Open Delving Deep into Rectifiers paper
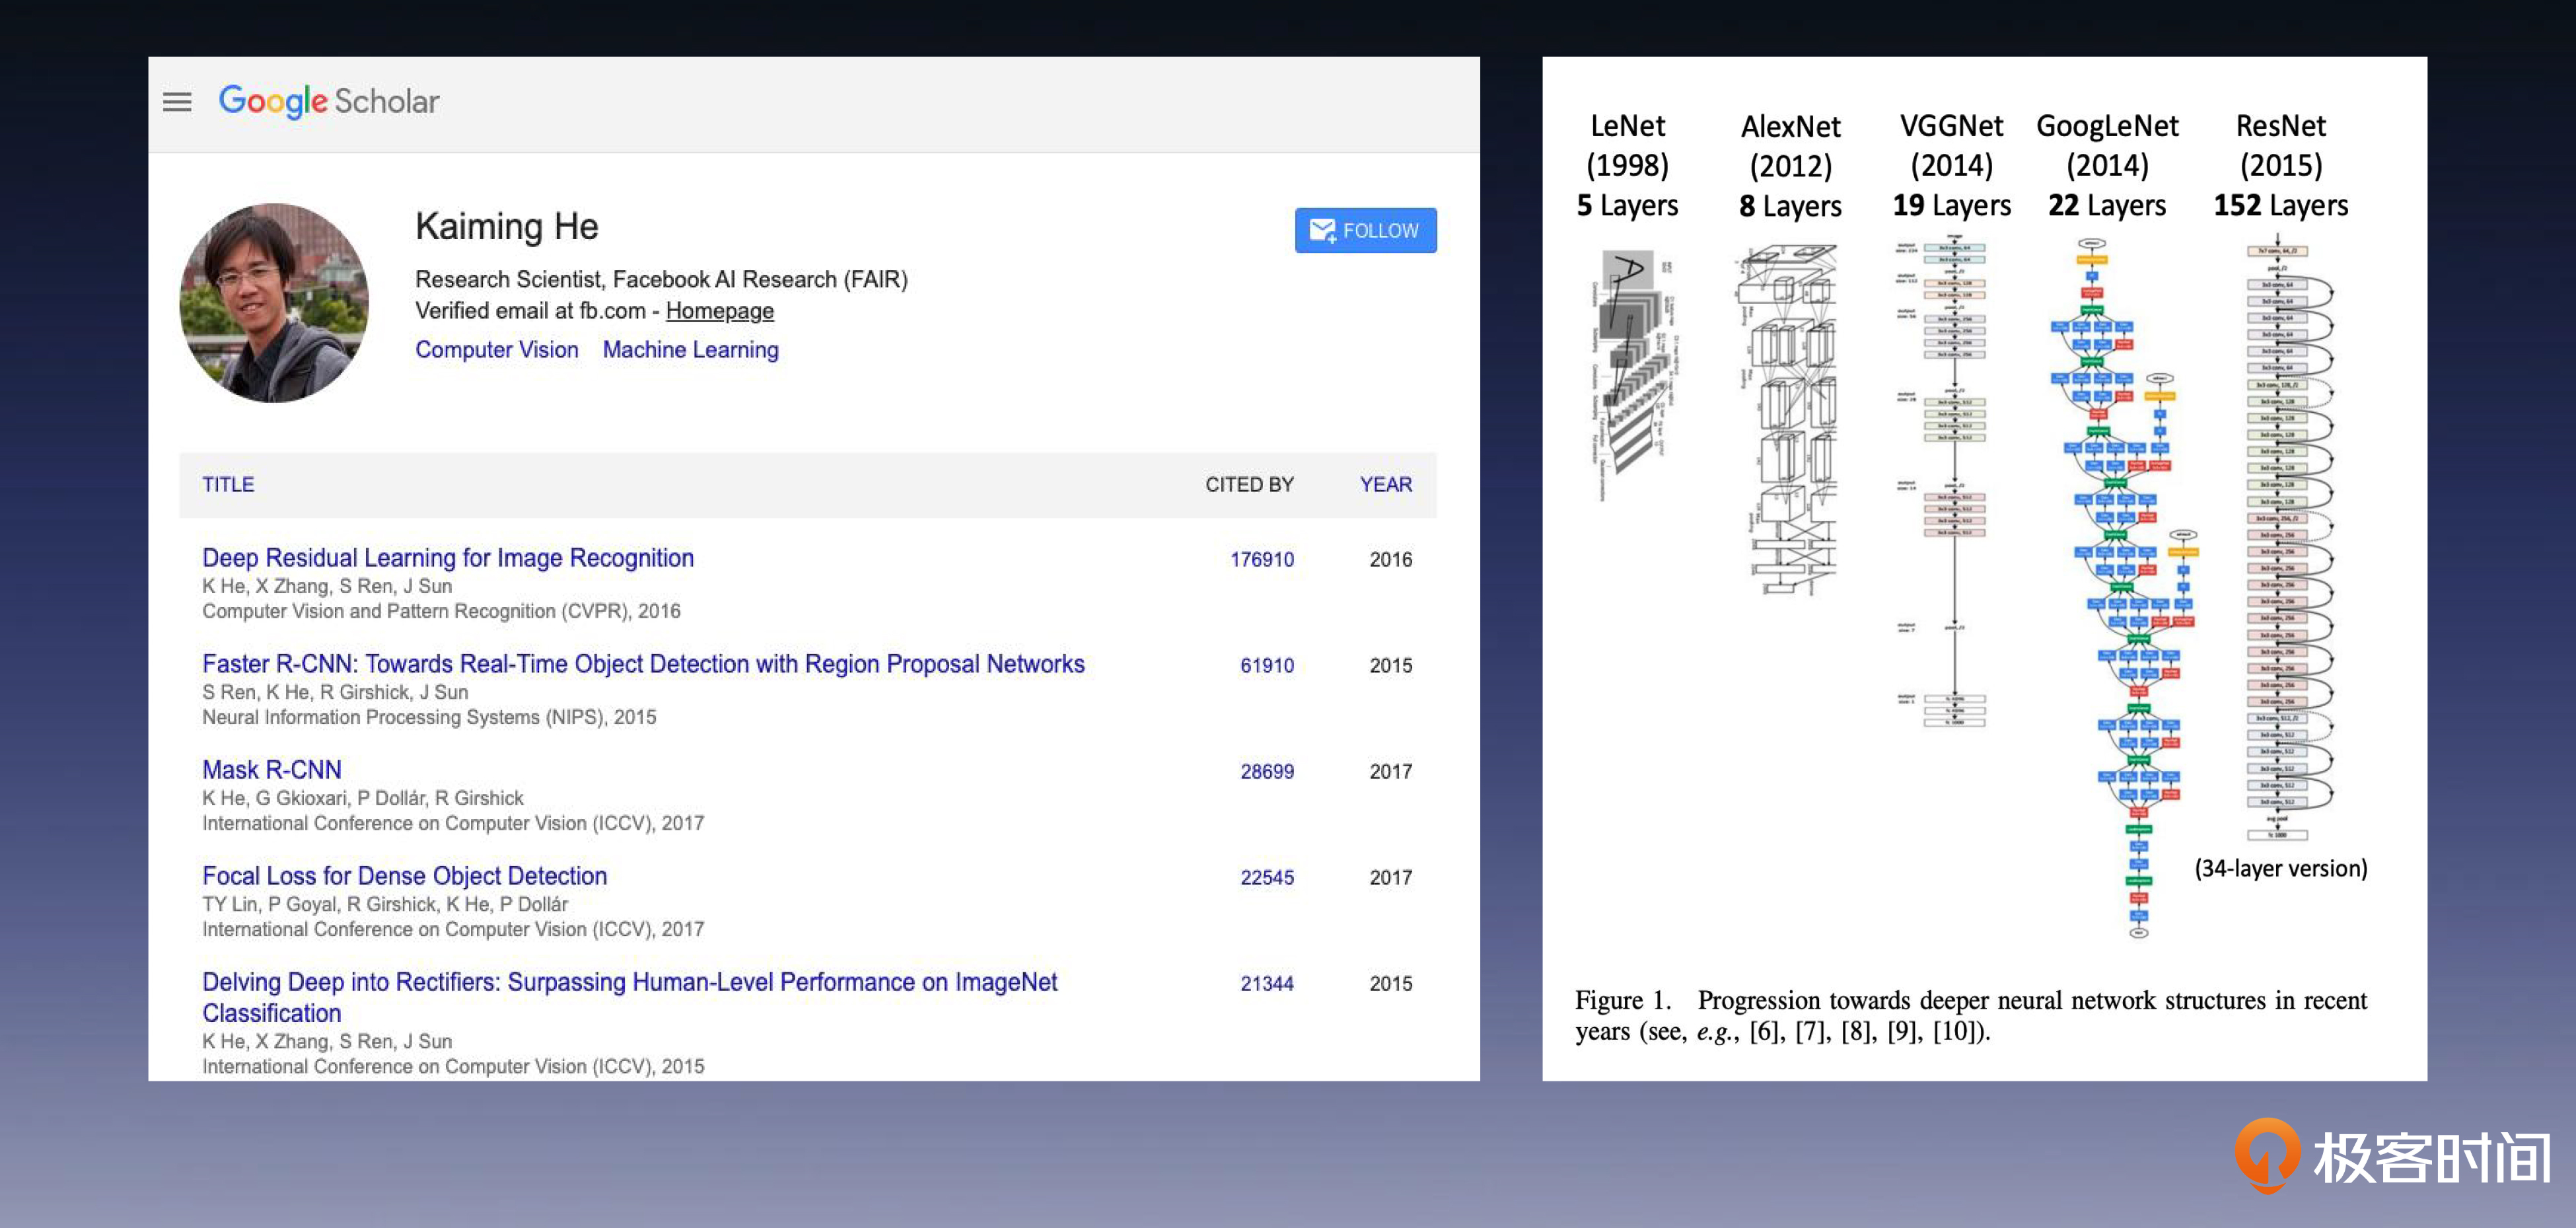The height and width of the screenshot is (1228, 2576). (x=629, y=983)
